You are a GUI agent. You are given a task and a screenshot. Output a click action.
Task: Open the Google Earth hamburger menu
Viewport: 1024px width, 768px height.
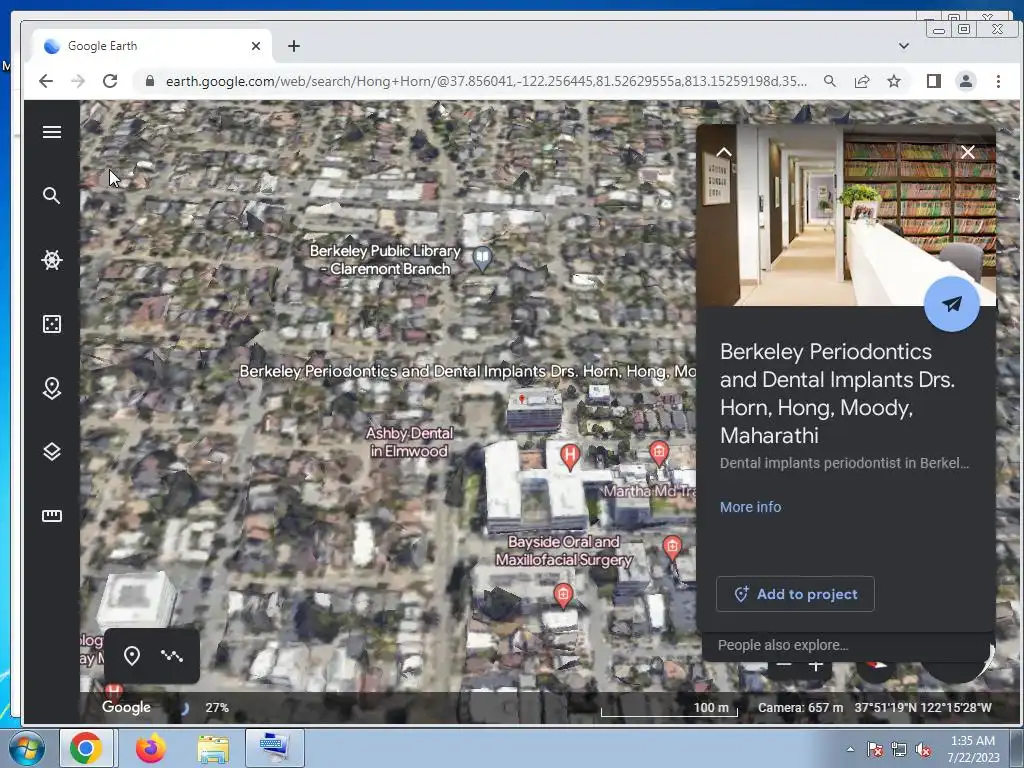pyautogui.click(x=52, y=132)
